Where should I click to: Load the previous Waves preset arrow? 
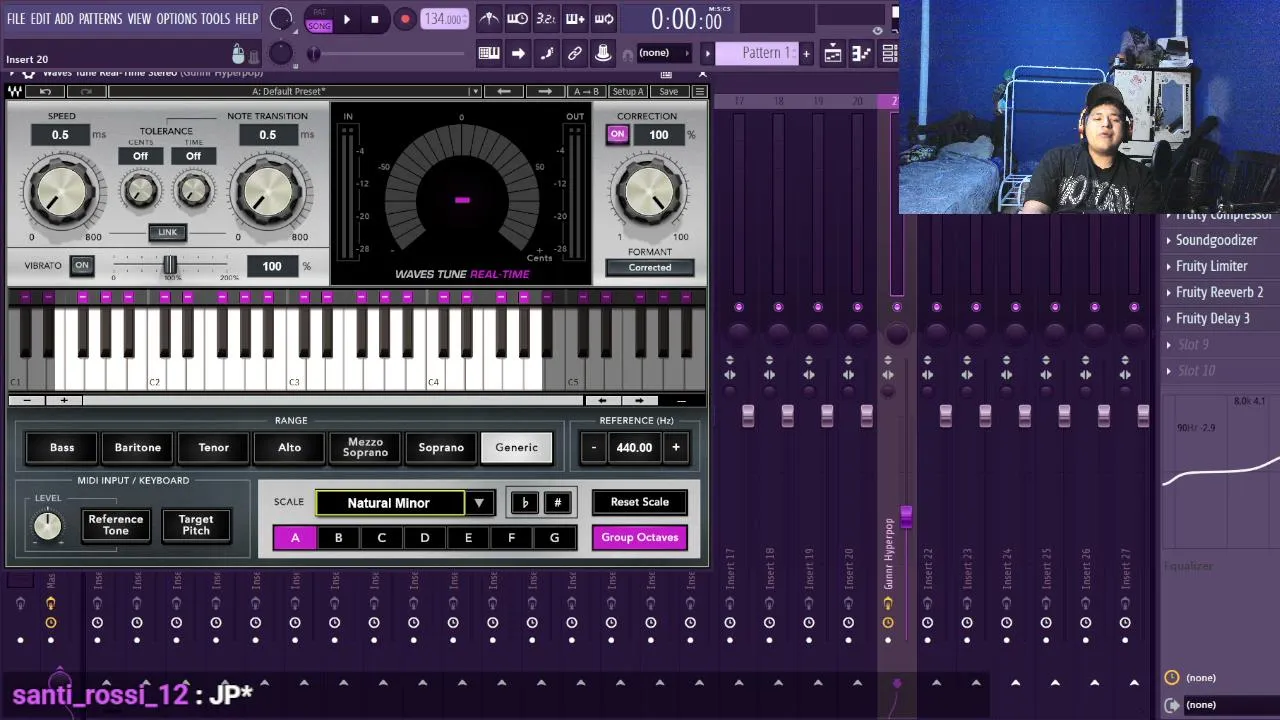point(504,91)
